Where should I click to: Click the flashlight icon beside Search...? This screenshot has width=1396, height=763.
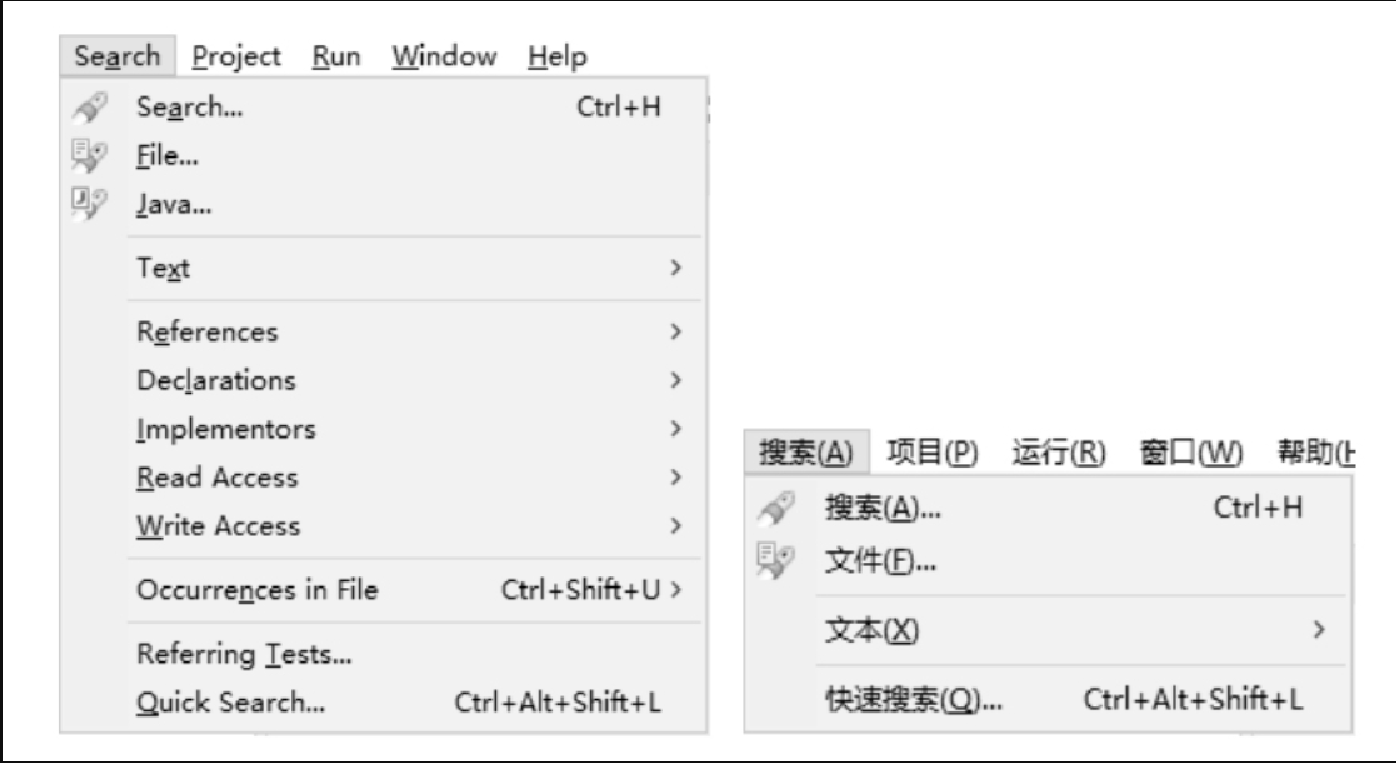tap(86, 107)
